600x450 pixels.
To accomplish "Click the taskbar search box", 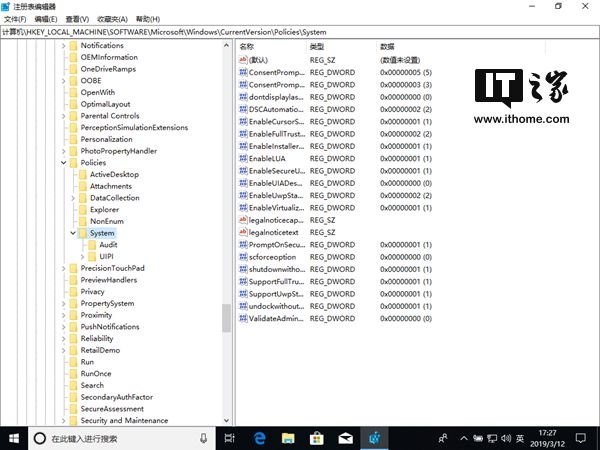I will pos(121,439).
